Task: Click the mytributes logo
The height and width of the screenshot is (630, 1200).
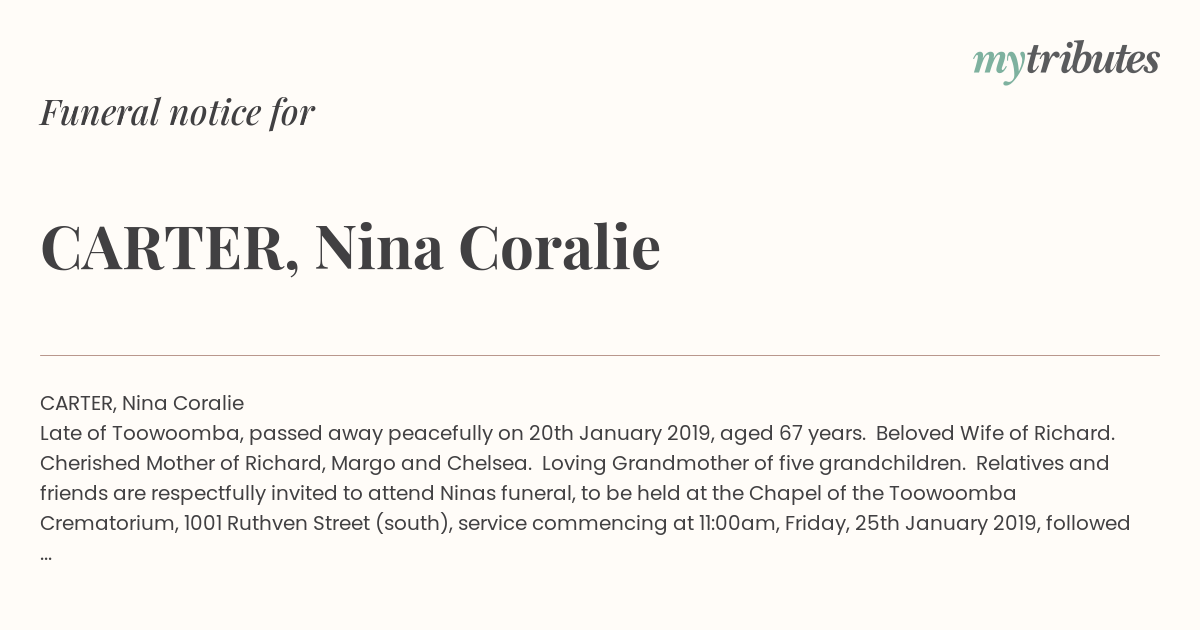Action: click(x=1066, y=60)
